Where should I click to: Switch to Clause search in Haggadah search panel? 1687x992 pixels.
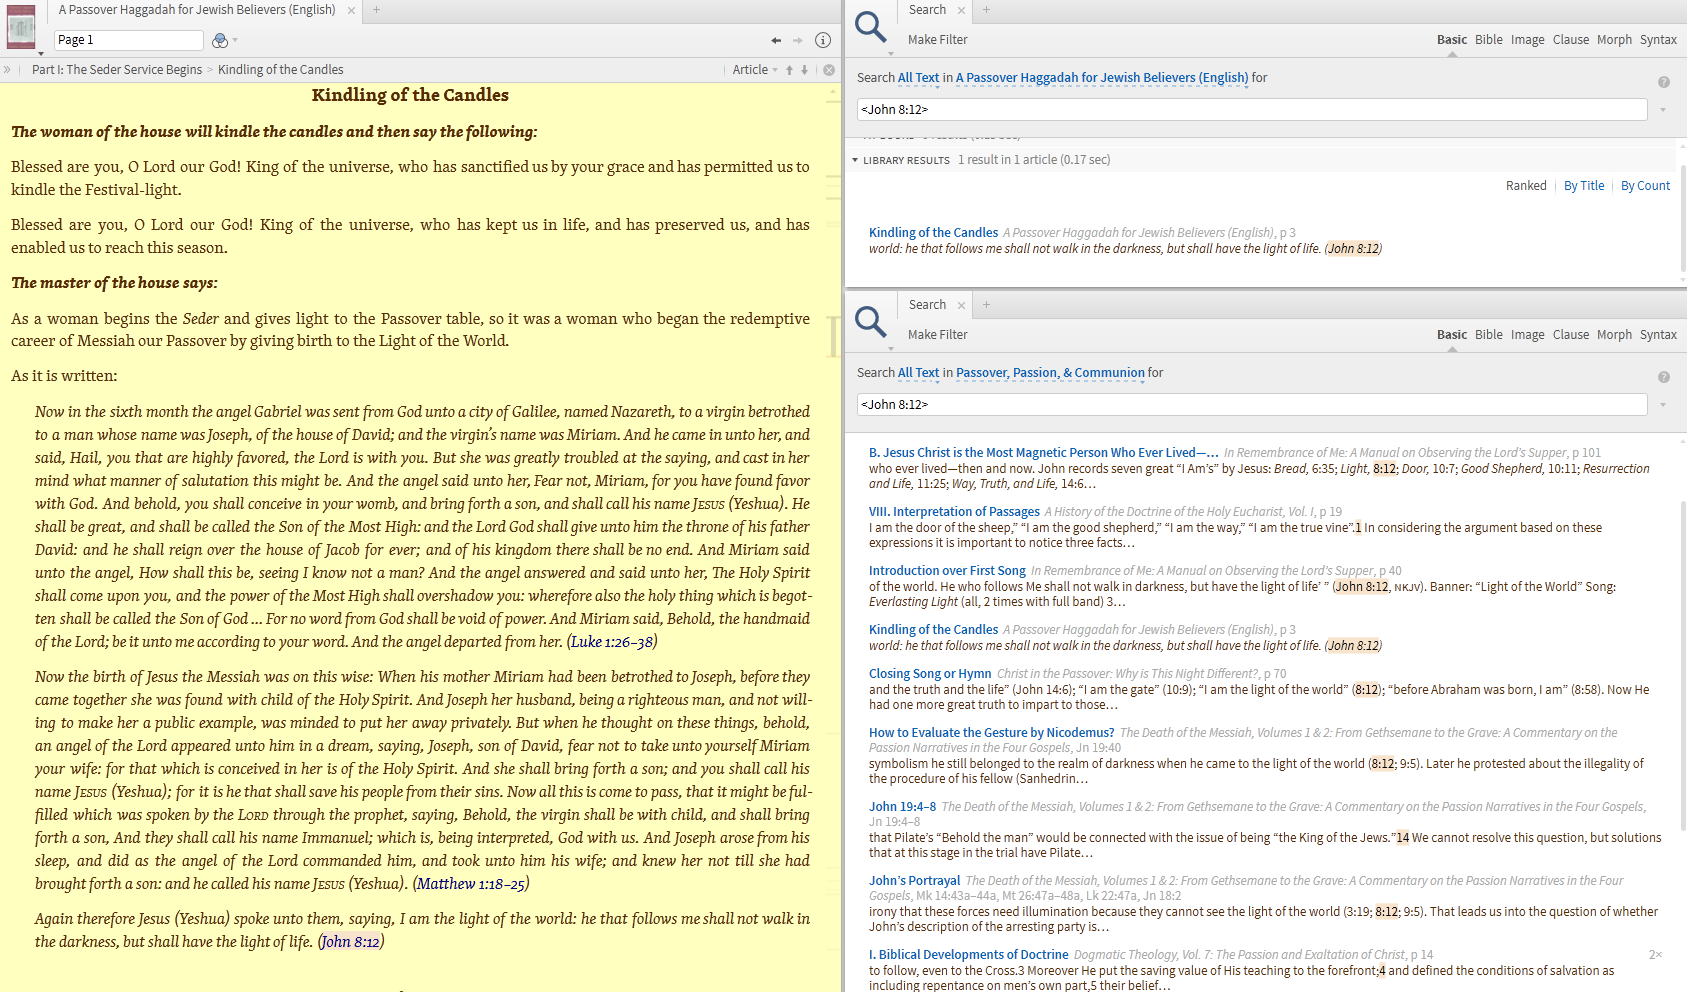click(1570, 40)
